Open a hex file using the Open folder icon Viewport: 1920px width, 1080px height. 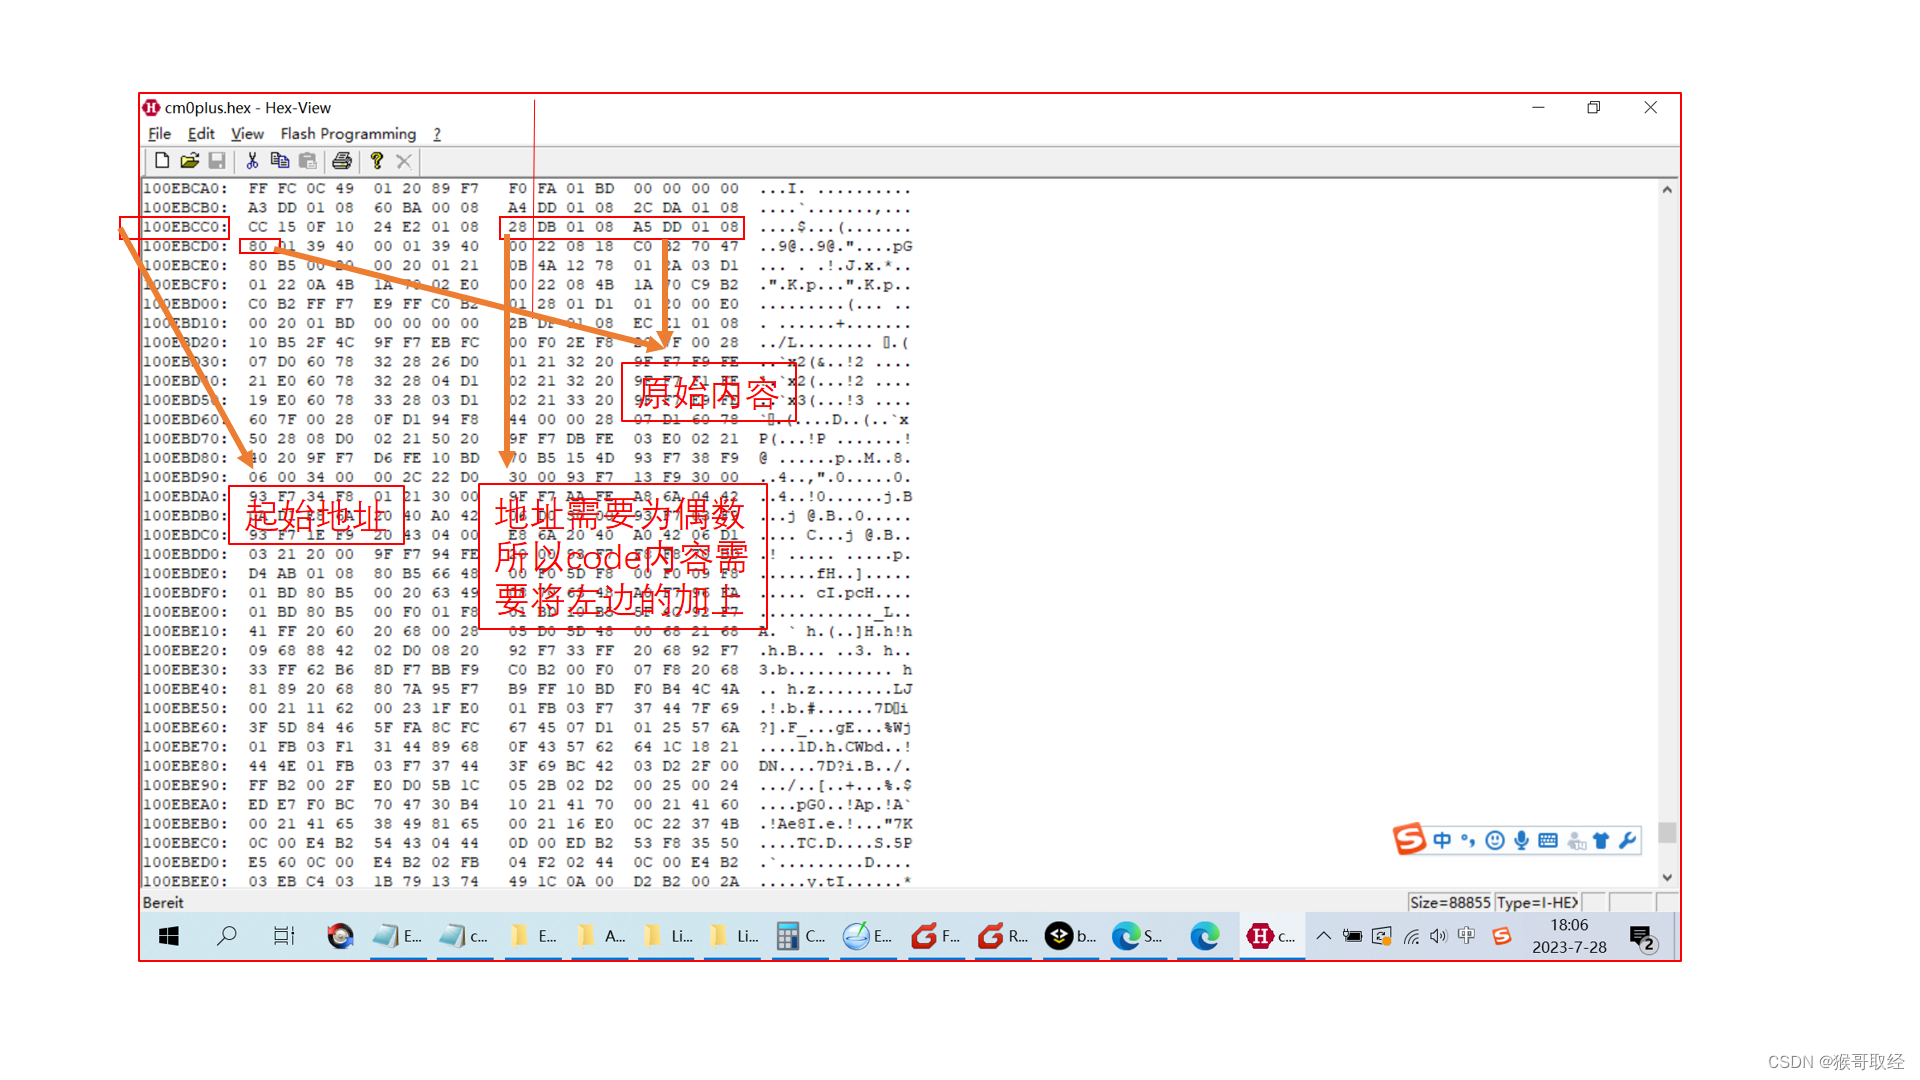(190, 160)
